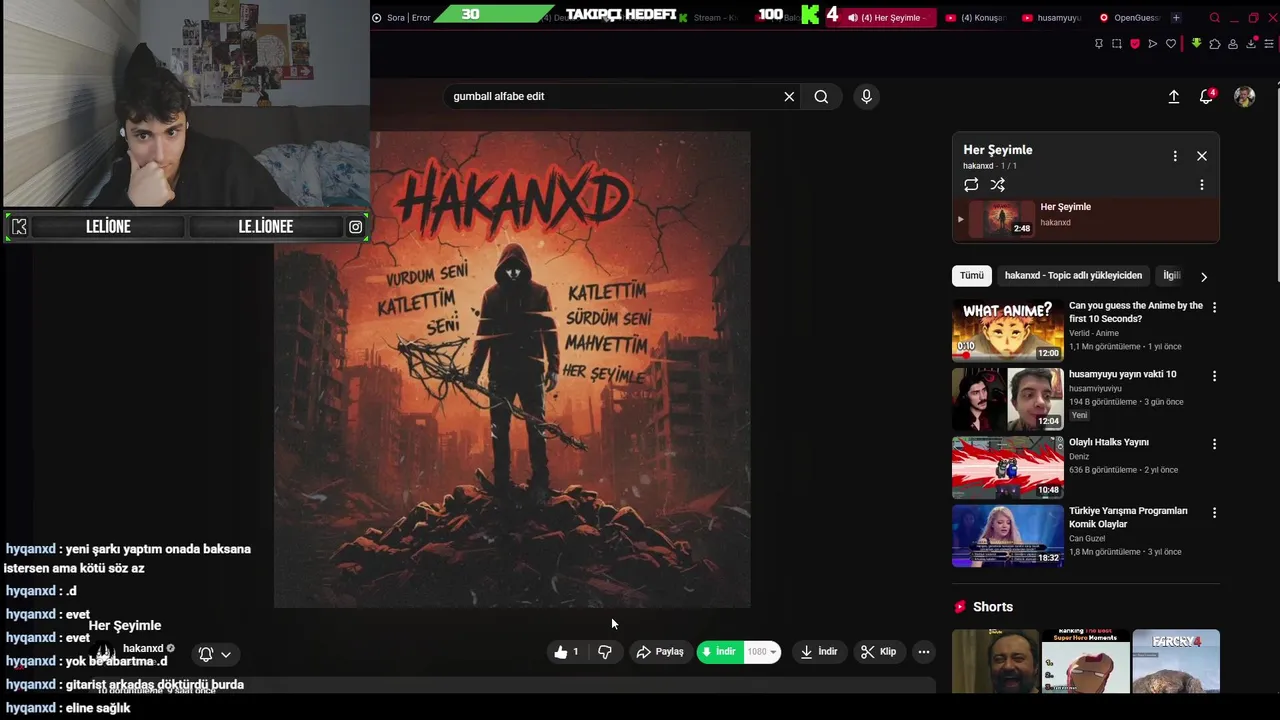This screenshot has width=1280, height=720.
Task: Select the hakanxd - Topic adlı yükleyiciden chip
Action: [x=1073, y=276]
